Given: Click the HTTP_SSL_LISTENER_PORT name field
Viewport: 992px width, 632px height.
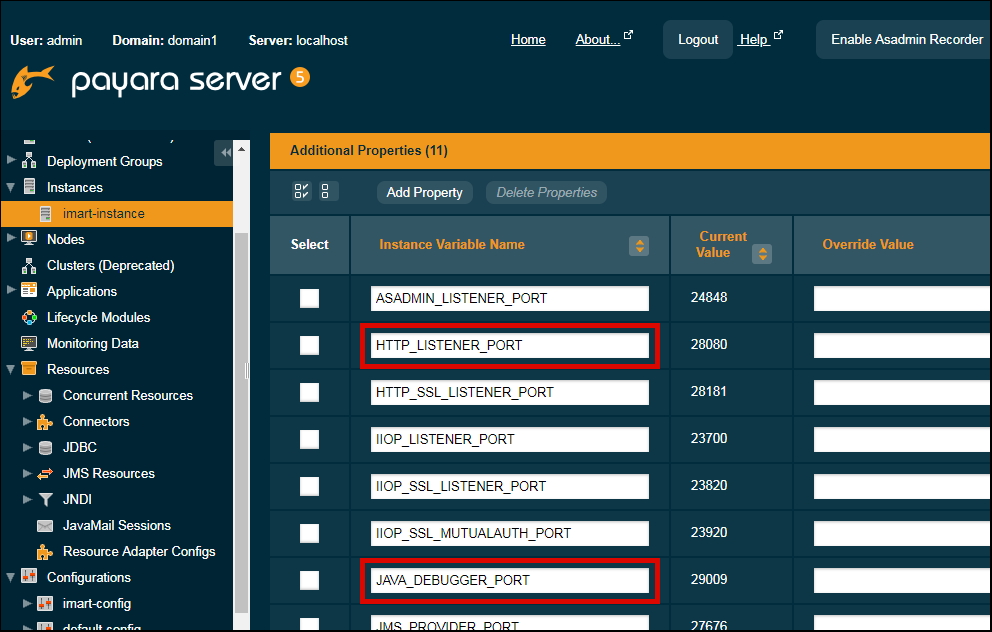Looking at the screenshot, I should (x=509, y=392).
